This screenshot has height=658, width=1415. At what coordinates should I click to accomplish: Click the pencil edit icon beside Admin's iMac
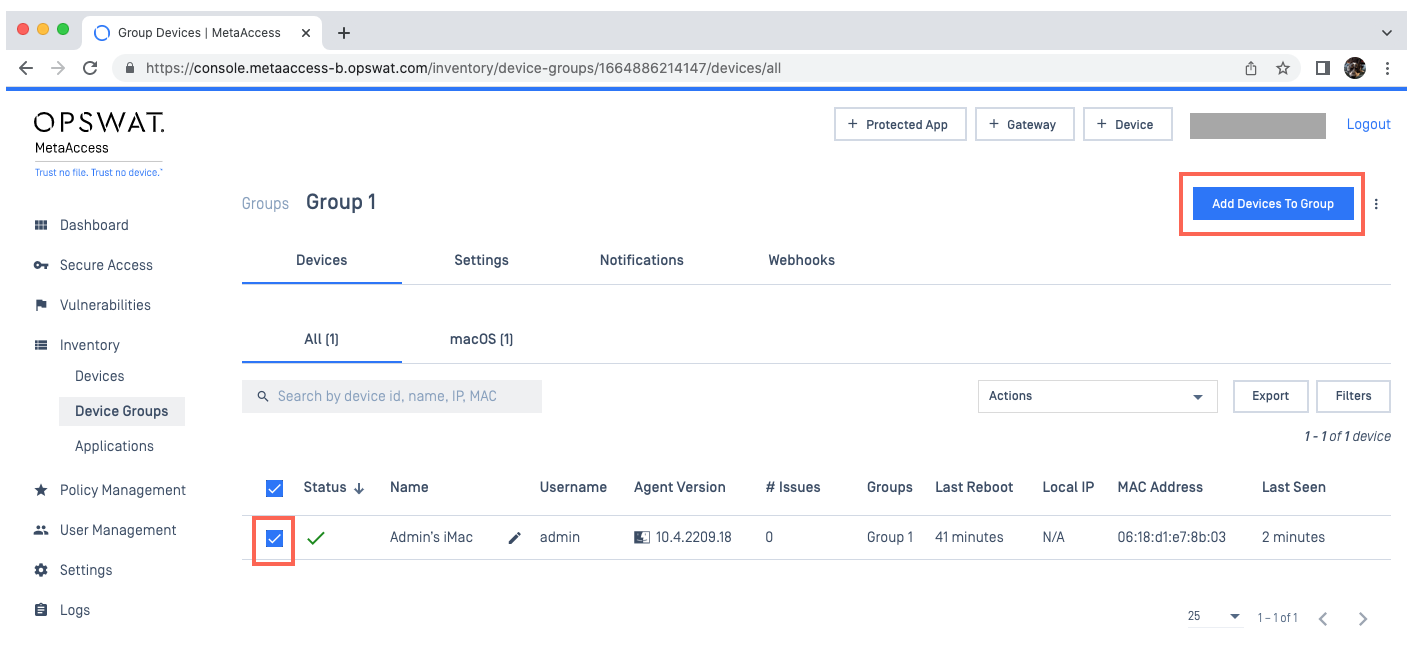click(x=515, y=538)
